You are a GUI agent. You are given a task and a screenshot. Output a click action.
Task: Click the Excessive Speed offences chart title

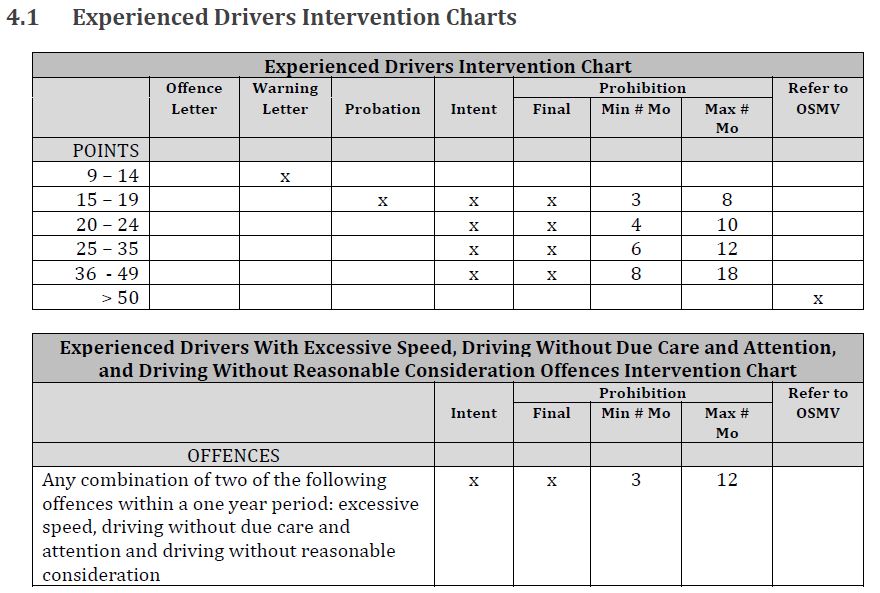[447, 358]
